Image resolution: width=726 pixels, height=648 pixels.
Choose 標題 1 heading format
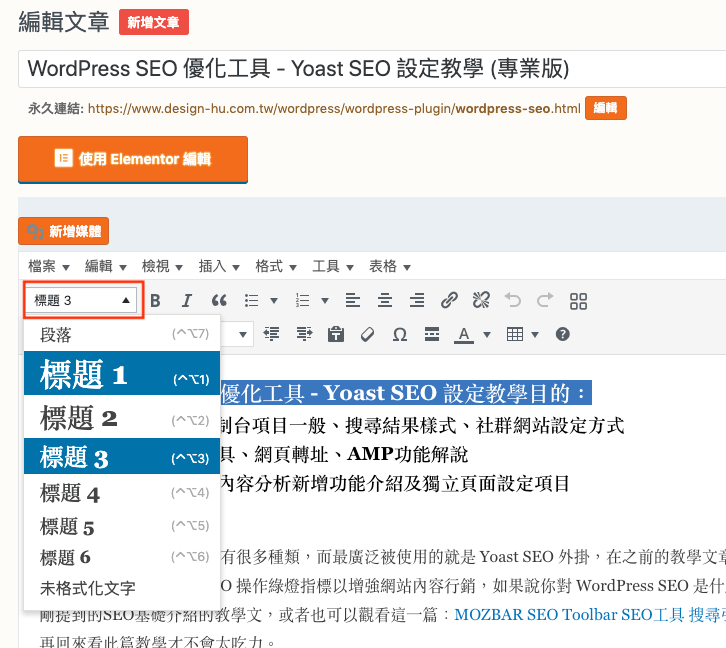pyautogui.click(x=122, y=374)
